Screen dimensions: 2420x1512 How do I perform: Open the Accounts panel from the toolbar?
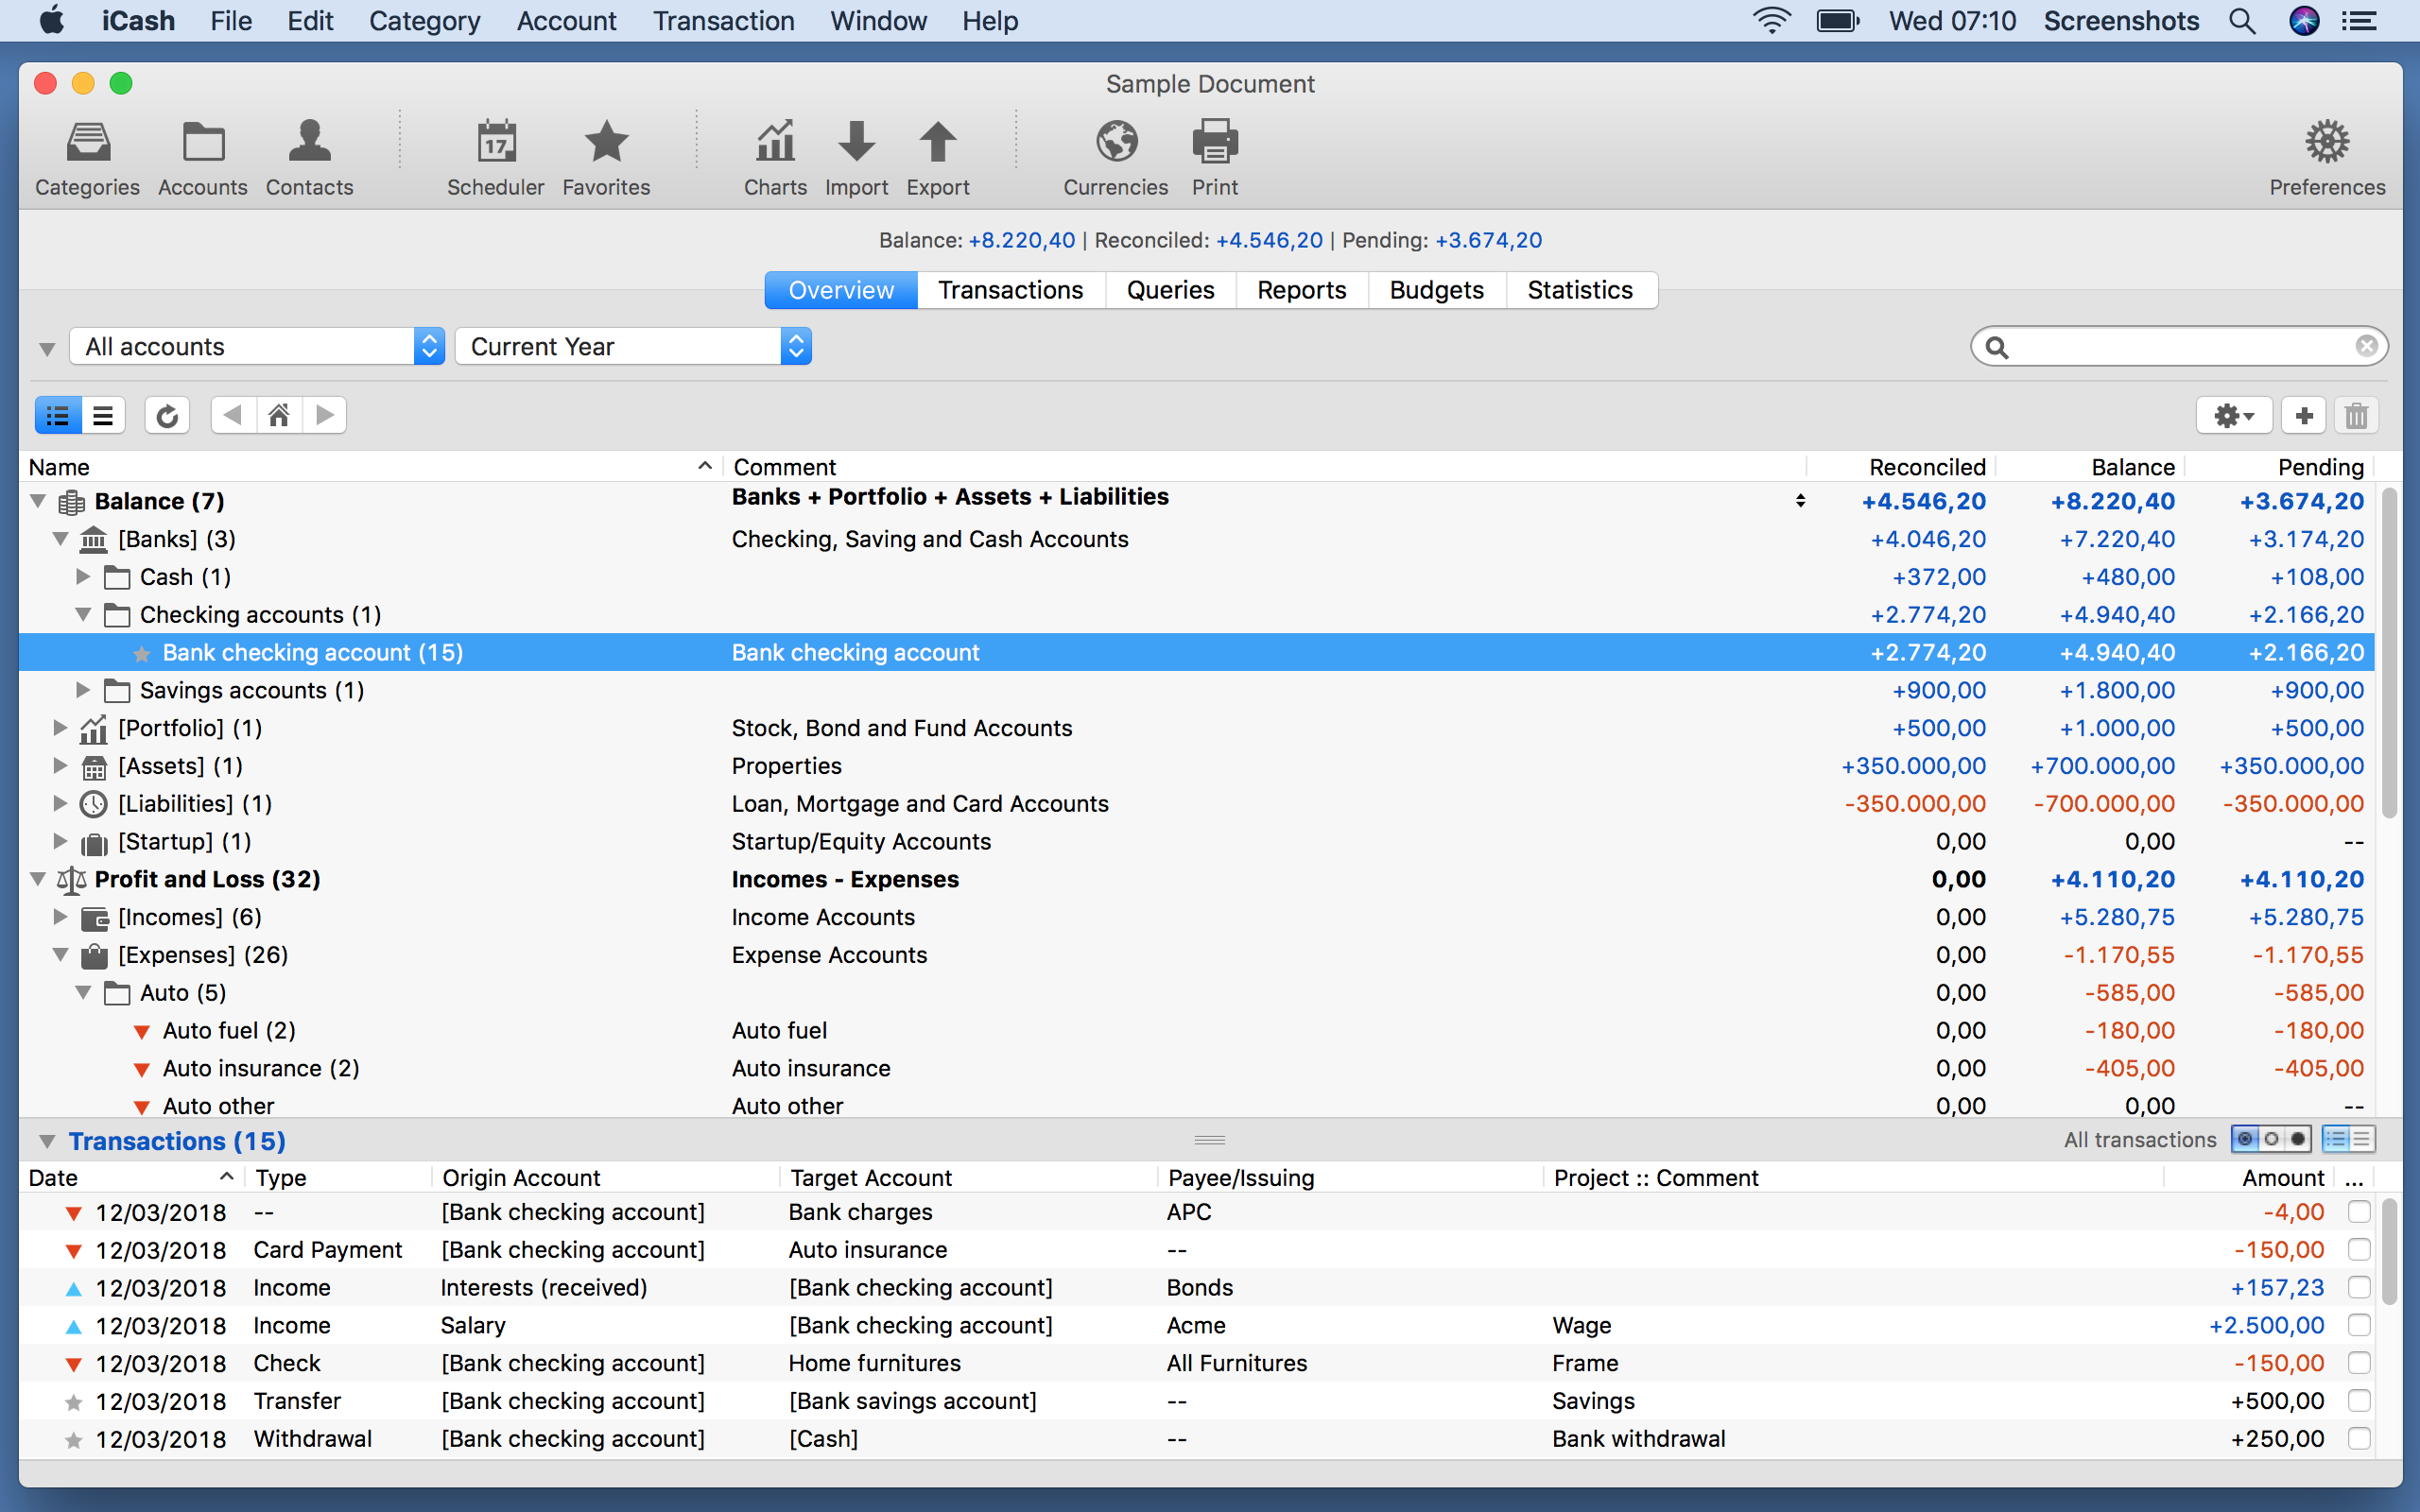tap(202, 155)
